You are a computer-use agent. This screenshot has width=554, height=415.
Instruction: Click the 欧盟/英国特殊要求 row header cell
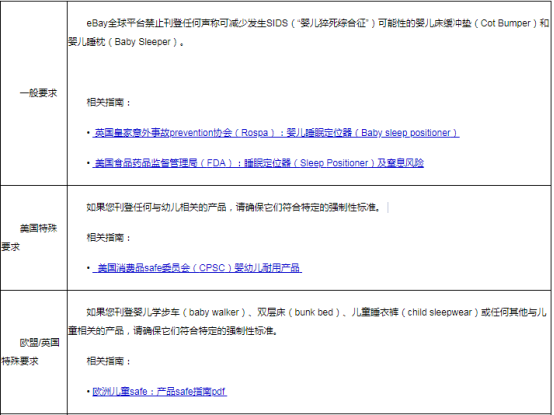(34, 352)
